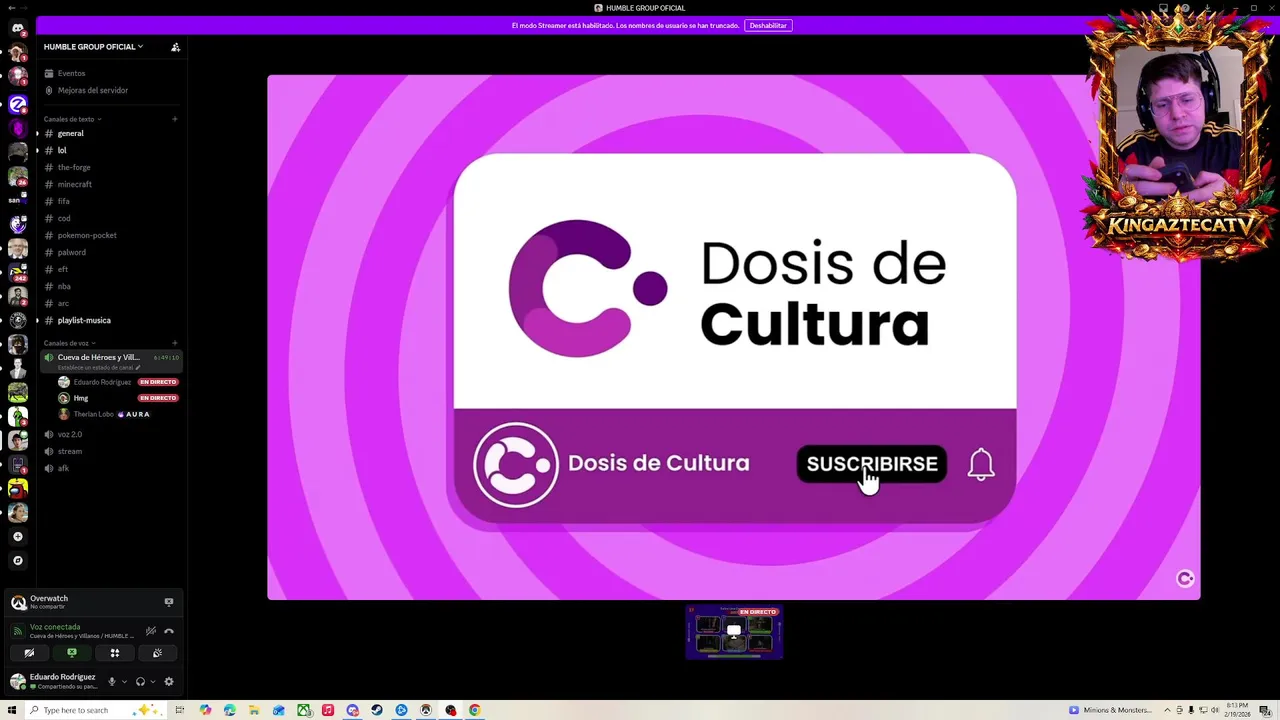
Task: Open Mejoras del servidor boost icon
Action: (48, 90)
